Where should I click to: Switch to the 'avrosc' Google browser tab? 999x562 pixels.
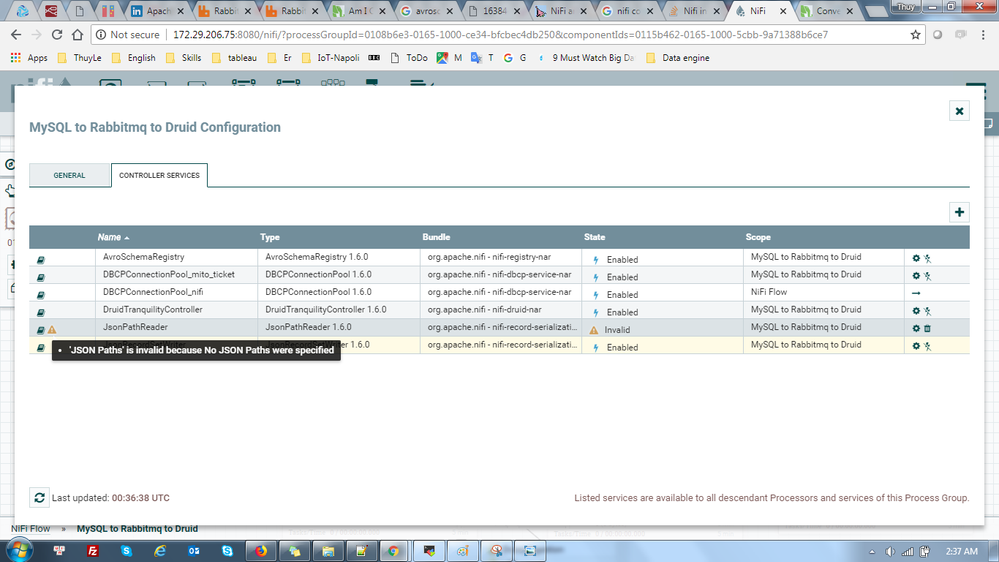[x=426, y=11]
